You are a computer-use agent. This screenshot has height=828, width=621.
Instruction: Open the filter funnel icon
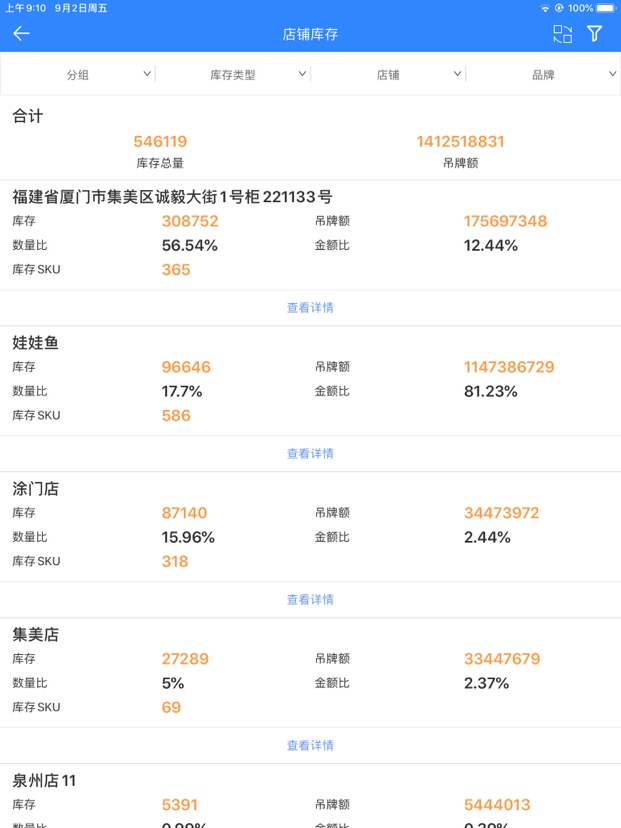click(x=595, y=34)
